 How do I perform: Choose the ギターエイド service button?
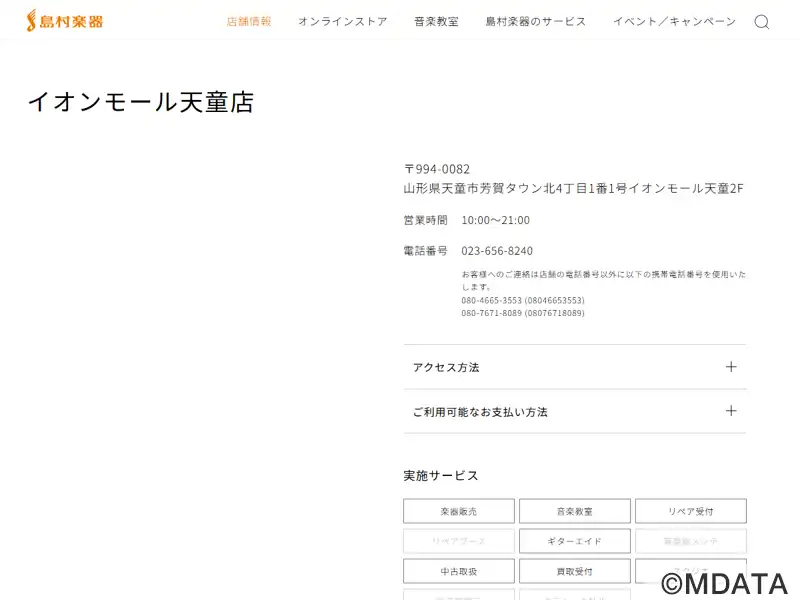coord(574,541)
